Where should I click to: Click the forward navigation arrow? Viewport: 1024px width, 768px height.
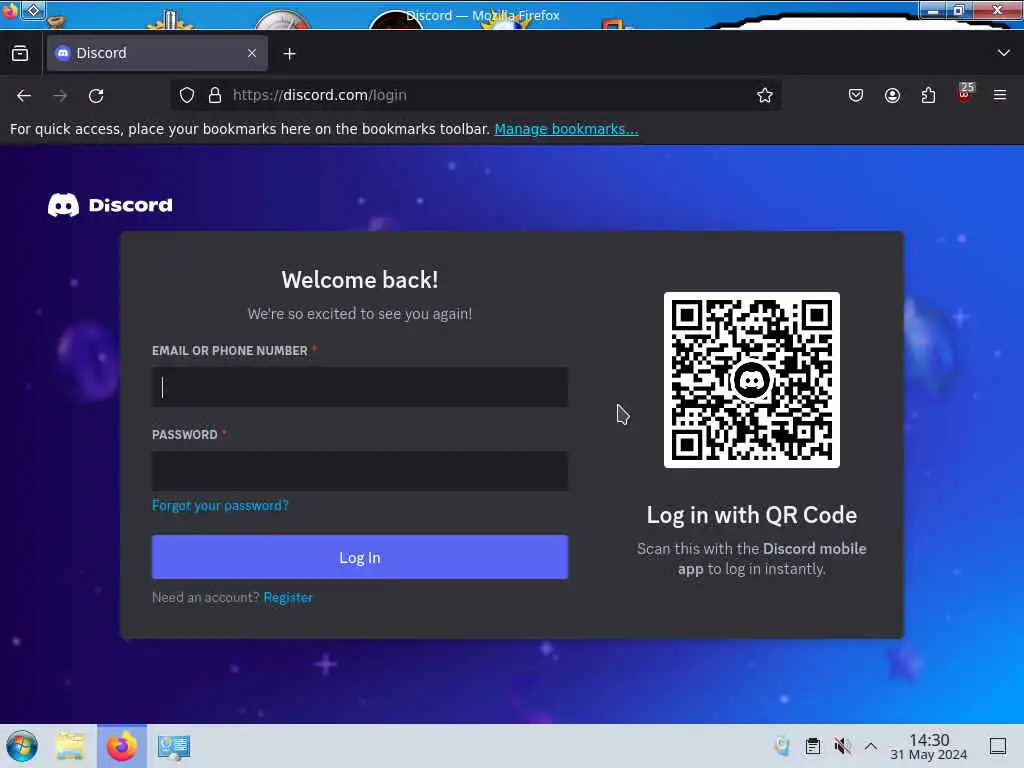point(60,96)
